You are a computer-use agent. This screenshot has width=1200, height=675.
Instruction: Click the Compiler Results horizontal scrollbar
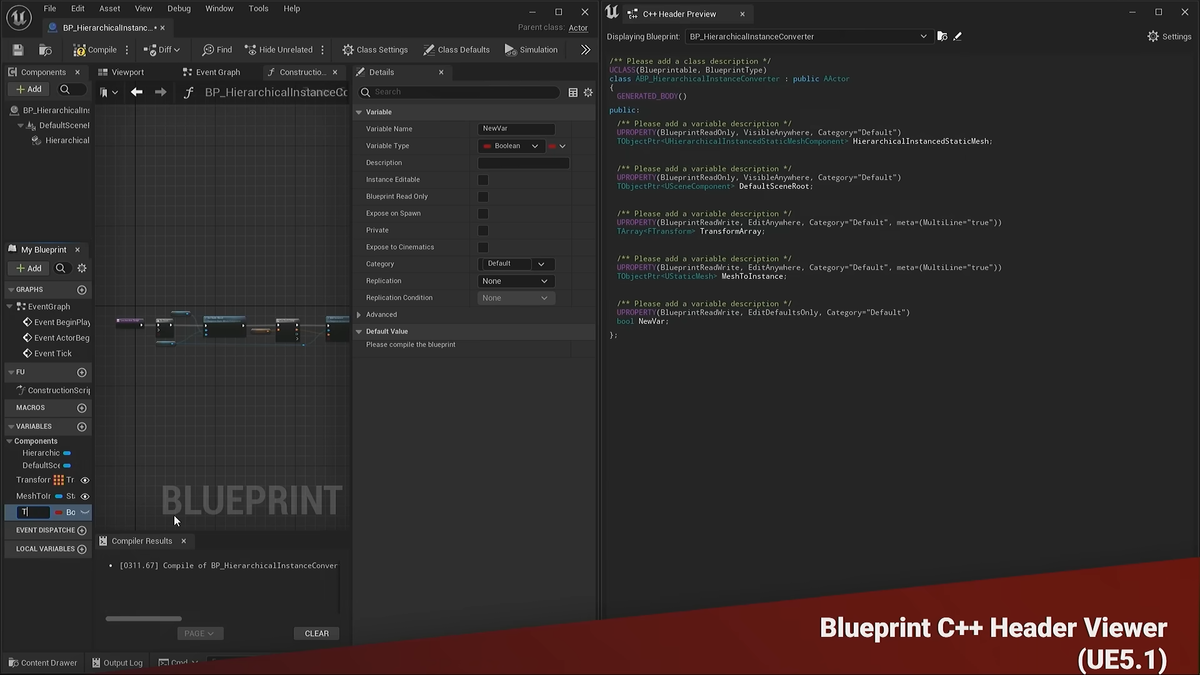pos(144,618)
